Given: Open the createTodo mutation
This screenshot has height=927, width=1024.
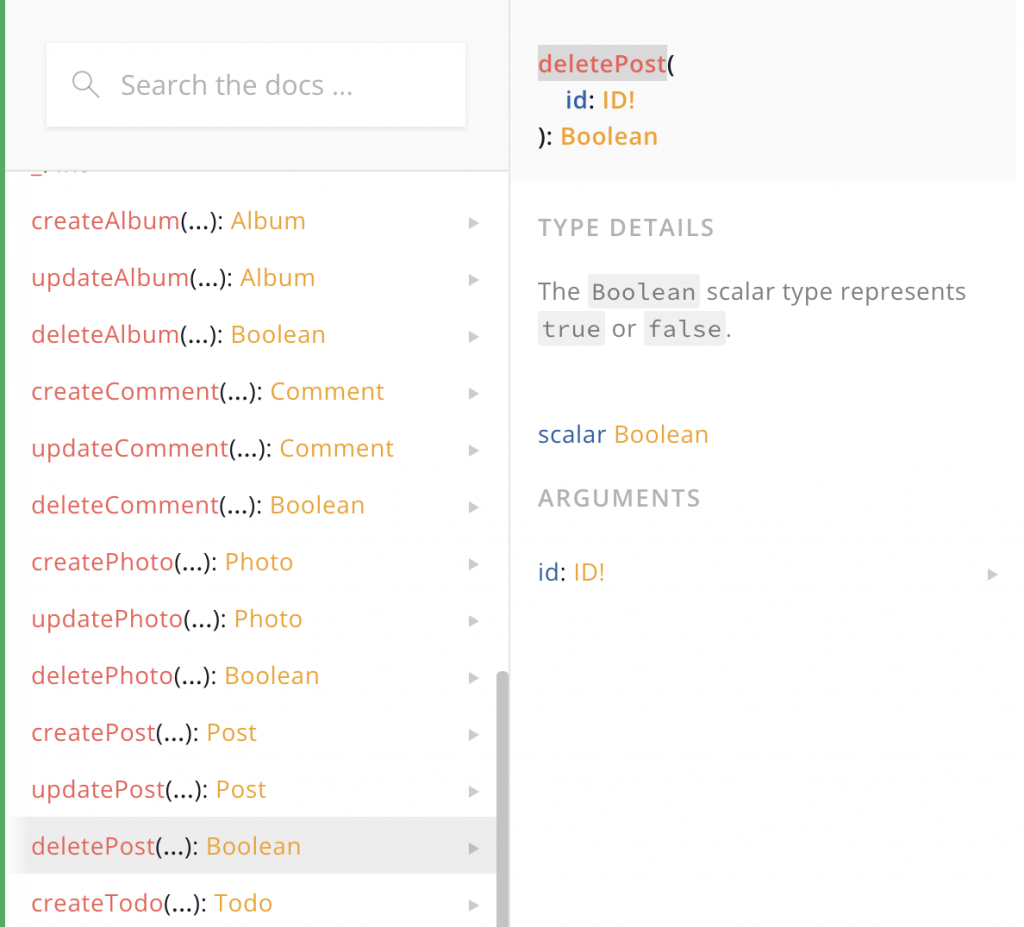Looking at the screenshot, I should [97, 904].
